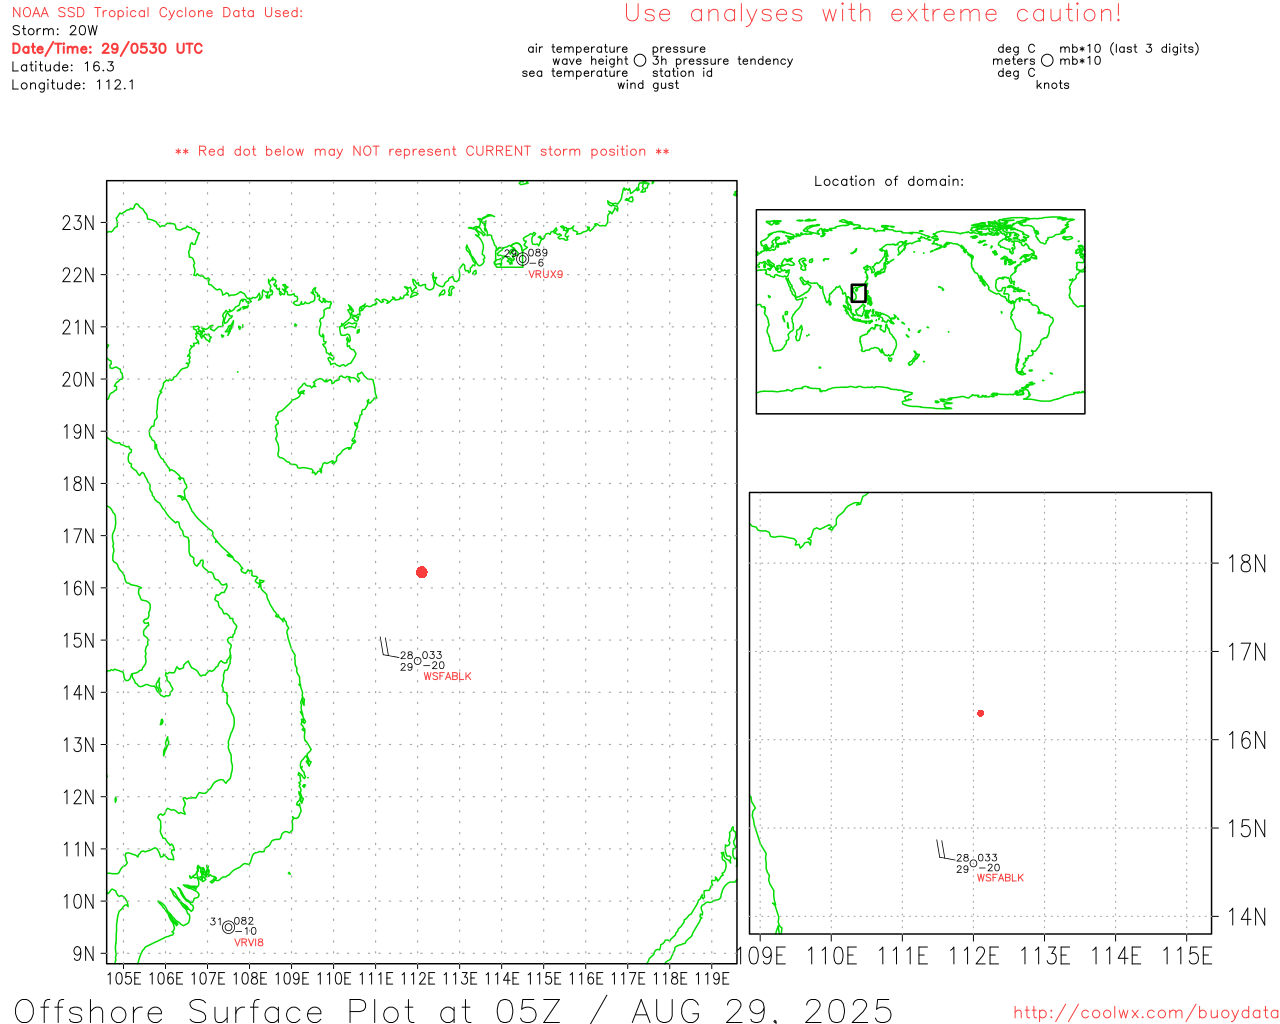Click 'Latitude: 16.3' text
Screen dimensions: 1280x1024
(x=63, y=66)
